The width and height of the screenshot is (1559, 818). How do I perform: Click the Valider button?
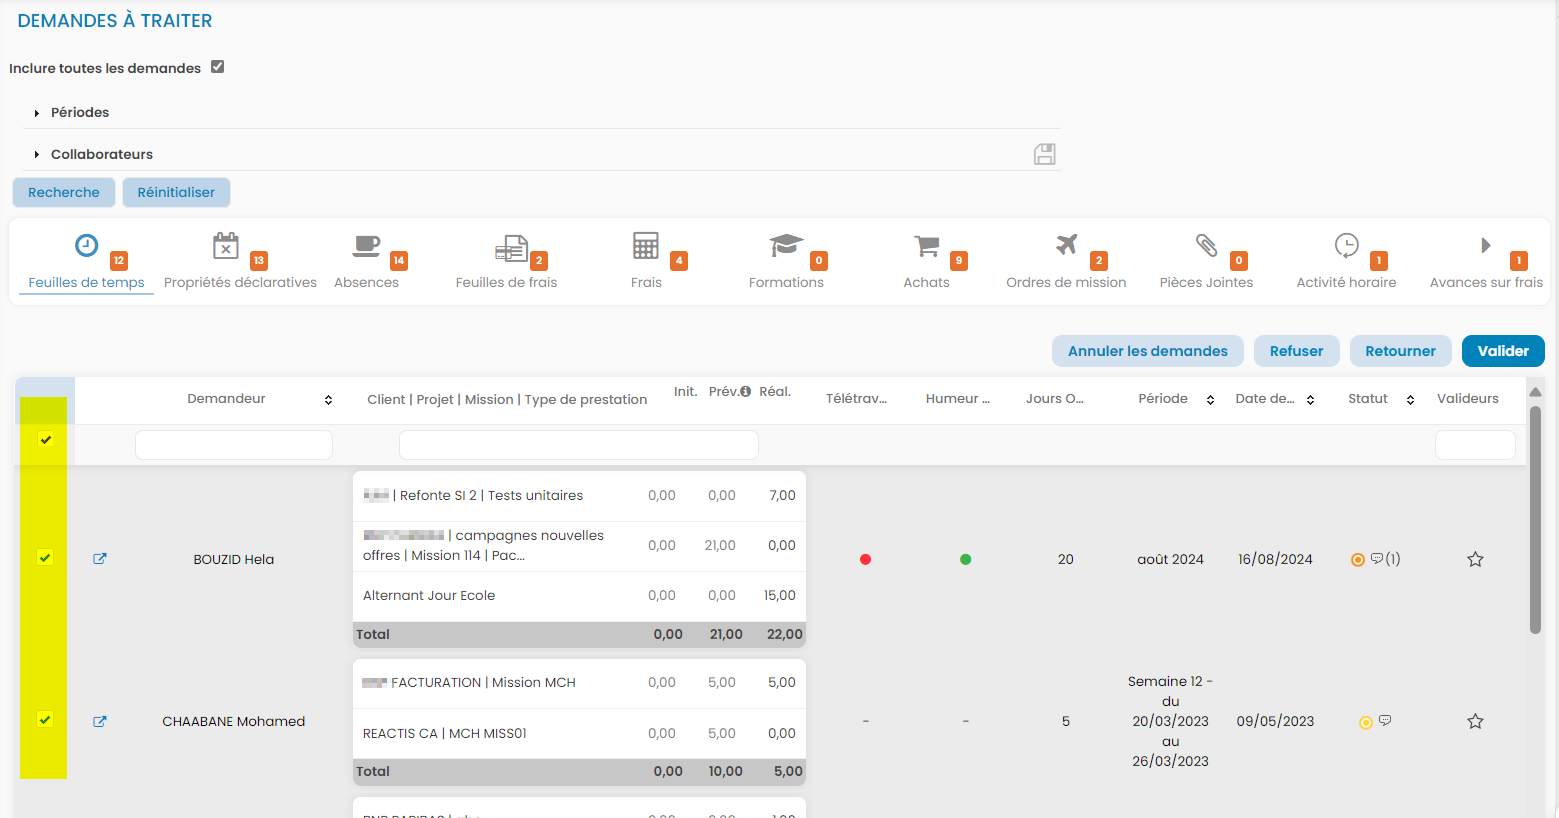click(x=1502, y=351)
